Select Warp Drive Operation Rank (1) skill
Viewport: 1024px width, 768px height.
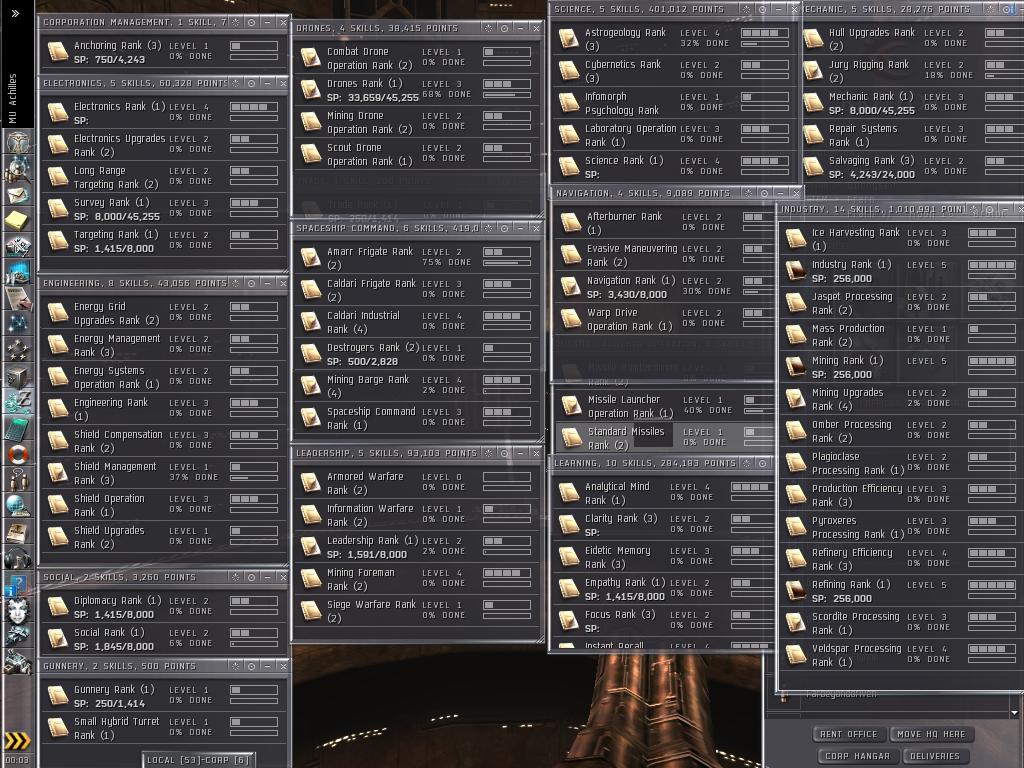point(664,319)
